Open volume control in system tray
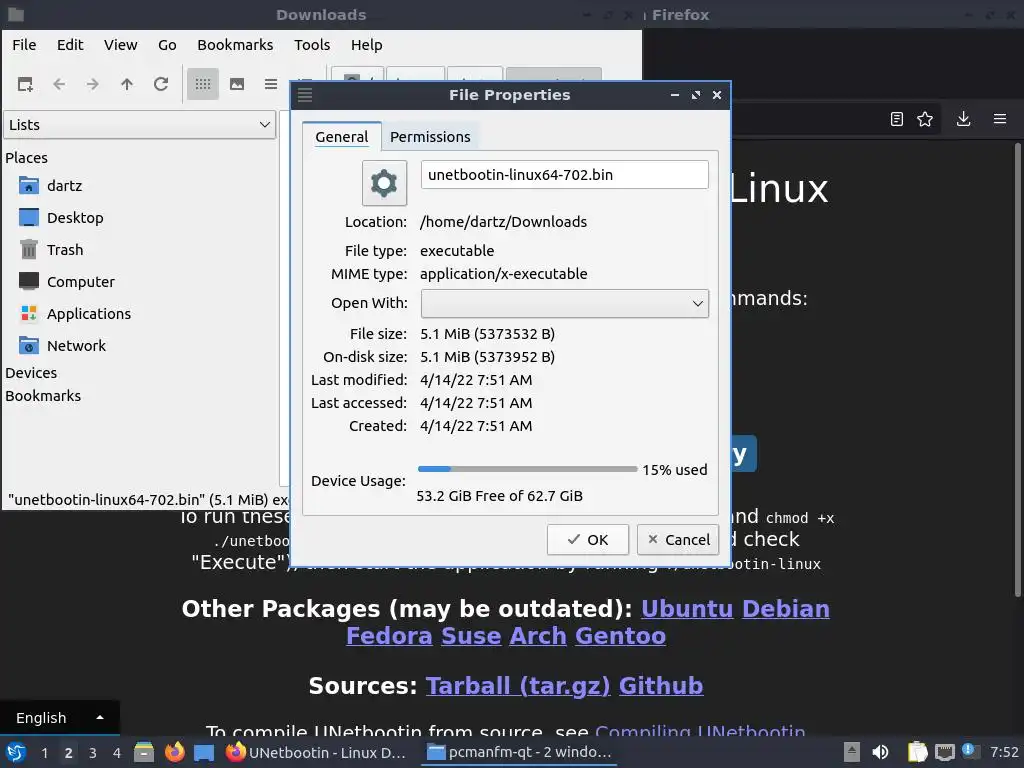Screen dimensions: 1024x768 click(x=880, y=752)
